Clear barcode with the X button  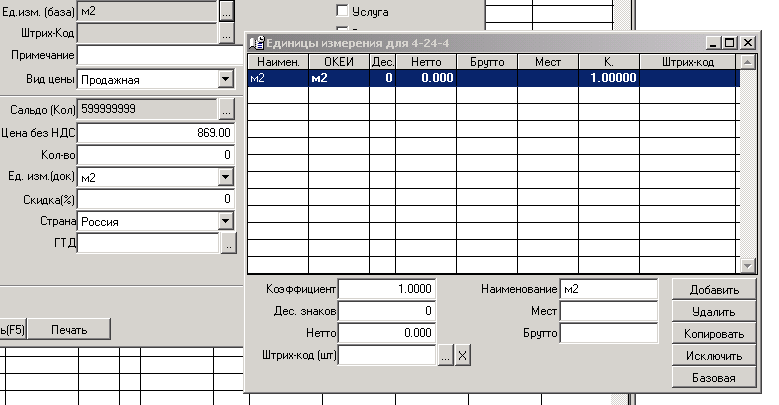(463, 355)
